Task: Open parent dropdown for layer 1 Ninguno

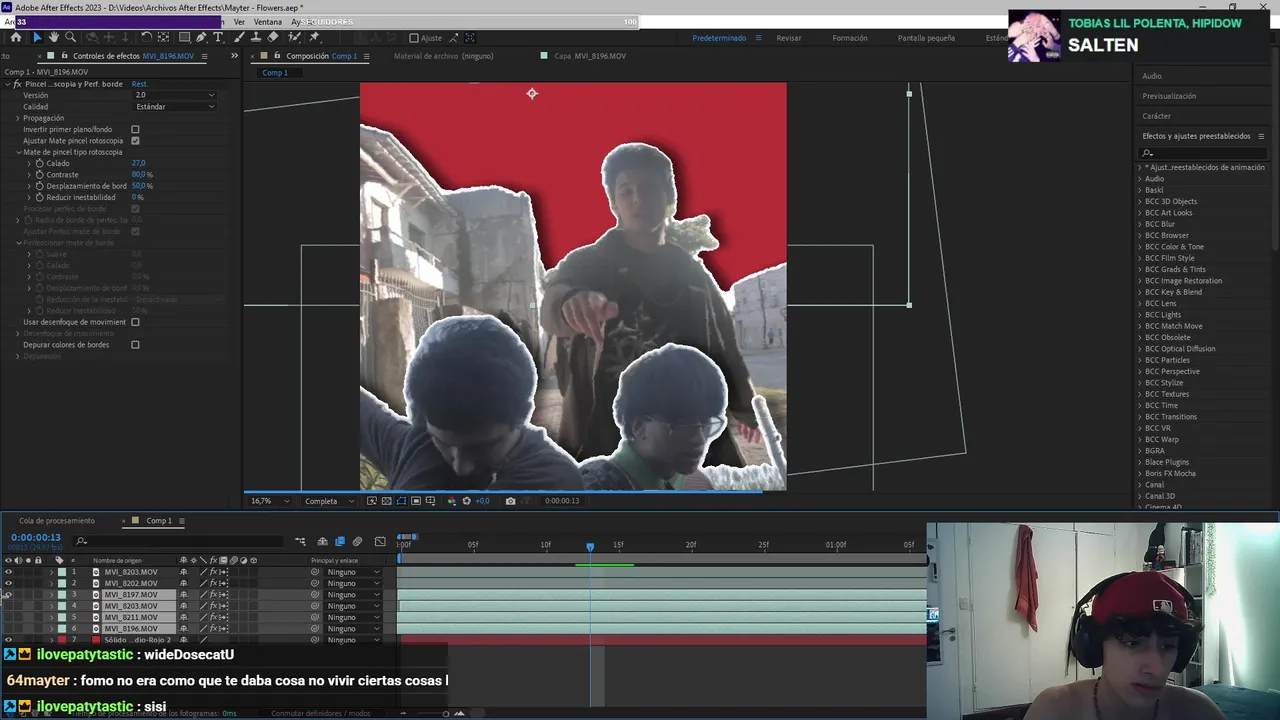Action: tap(353, 572)
